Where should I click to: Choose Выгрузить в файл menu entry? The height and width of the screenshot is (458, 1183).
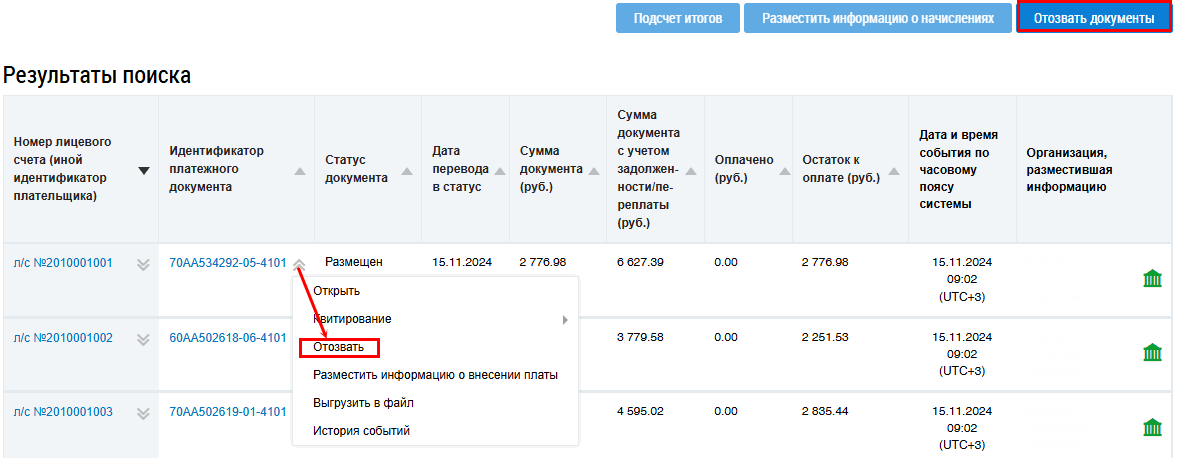(363, 403)
